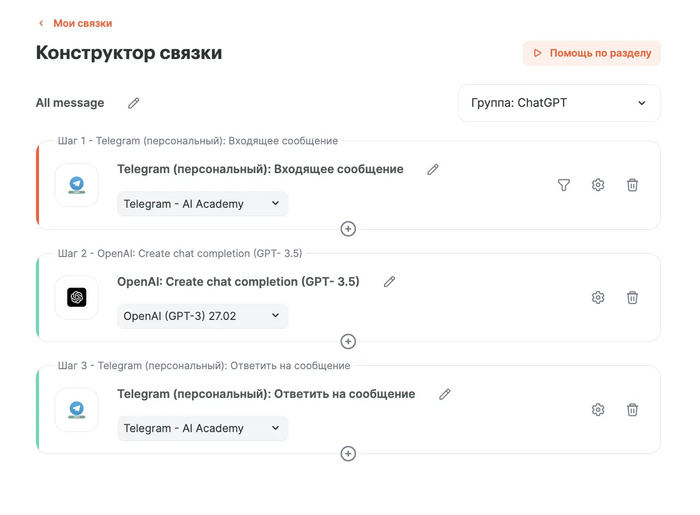Click the All message scenario name
The height and width of the screenshot is (515, 700).
click(70, 103)
